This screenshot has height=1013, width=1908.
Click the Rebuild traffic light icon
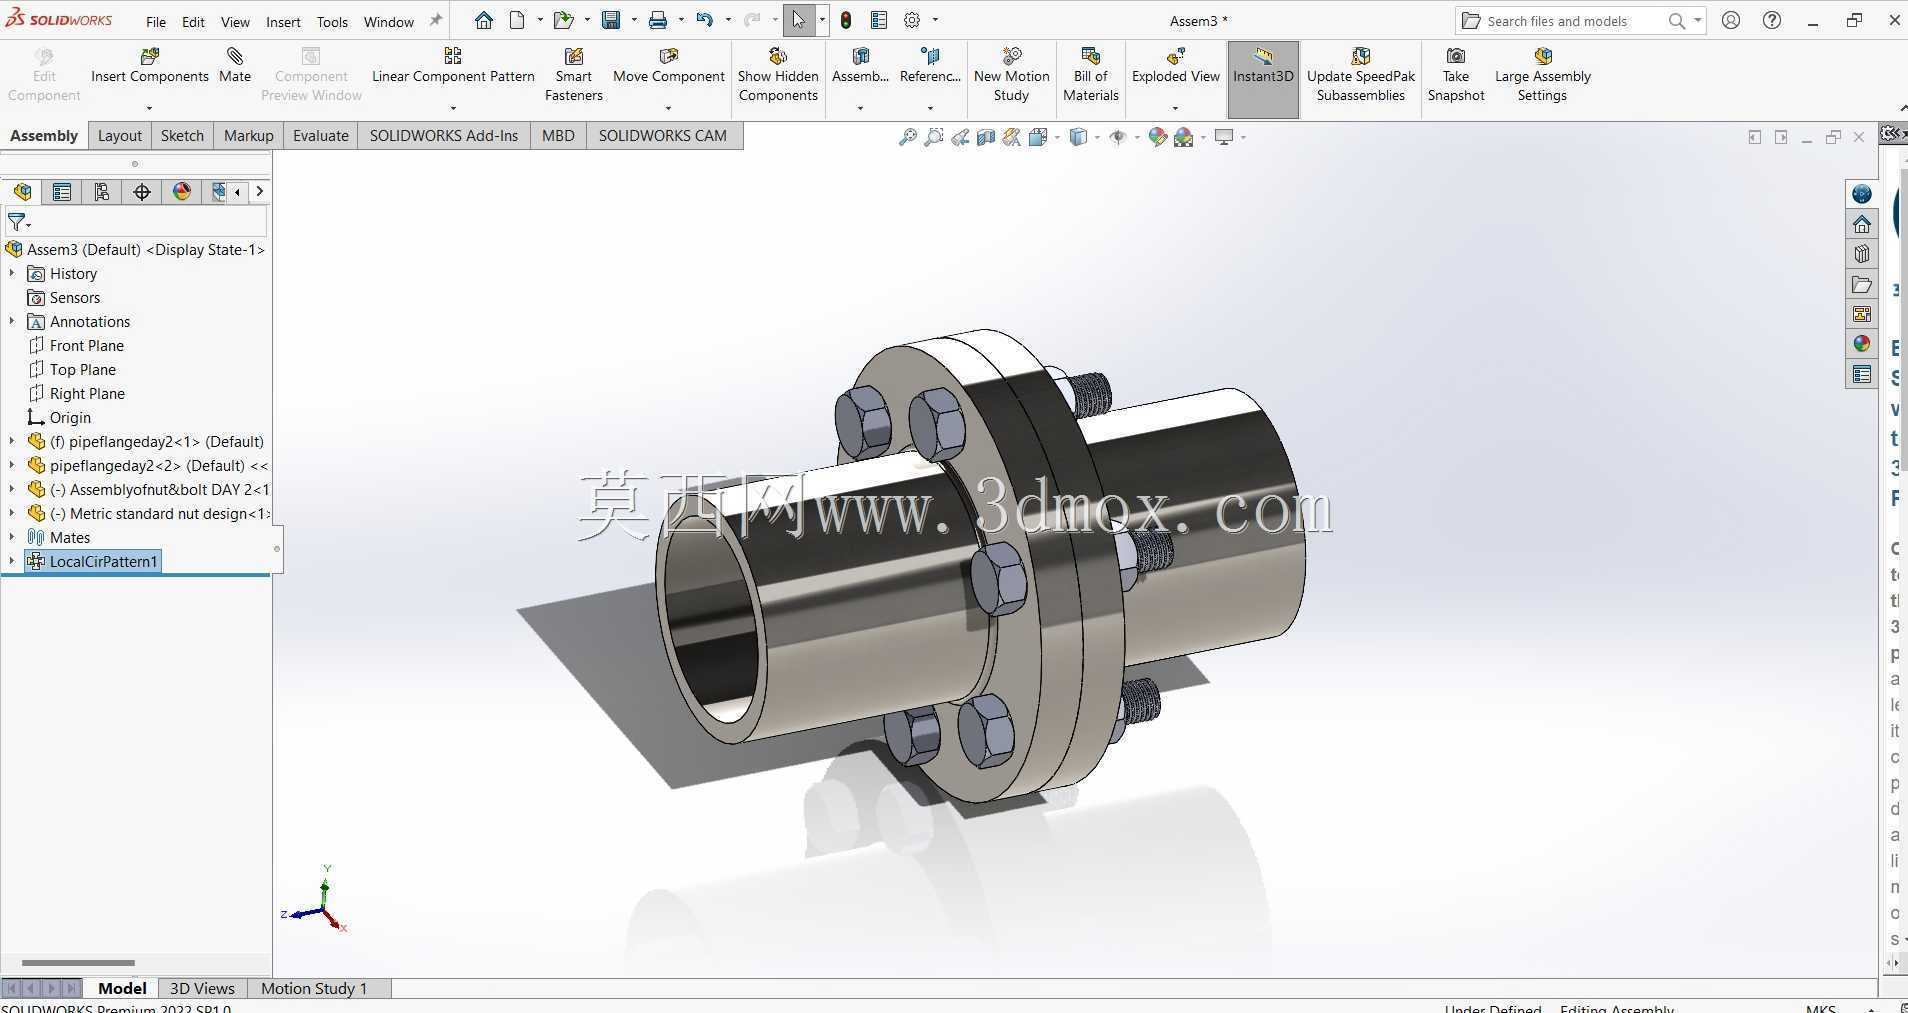[x=846, y=20]
